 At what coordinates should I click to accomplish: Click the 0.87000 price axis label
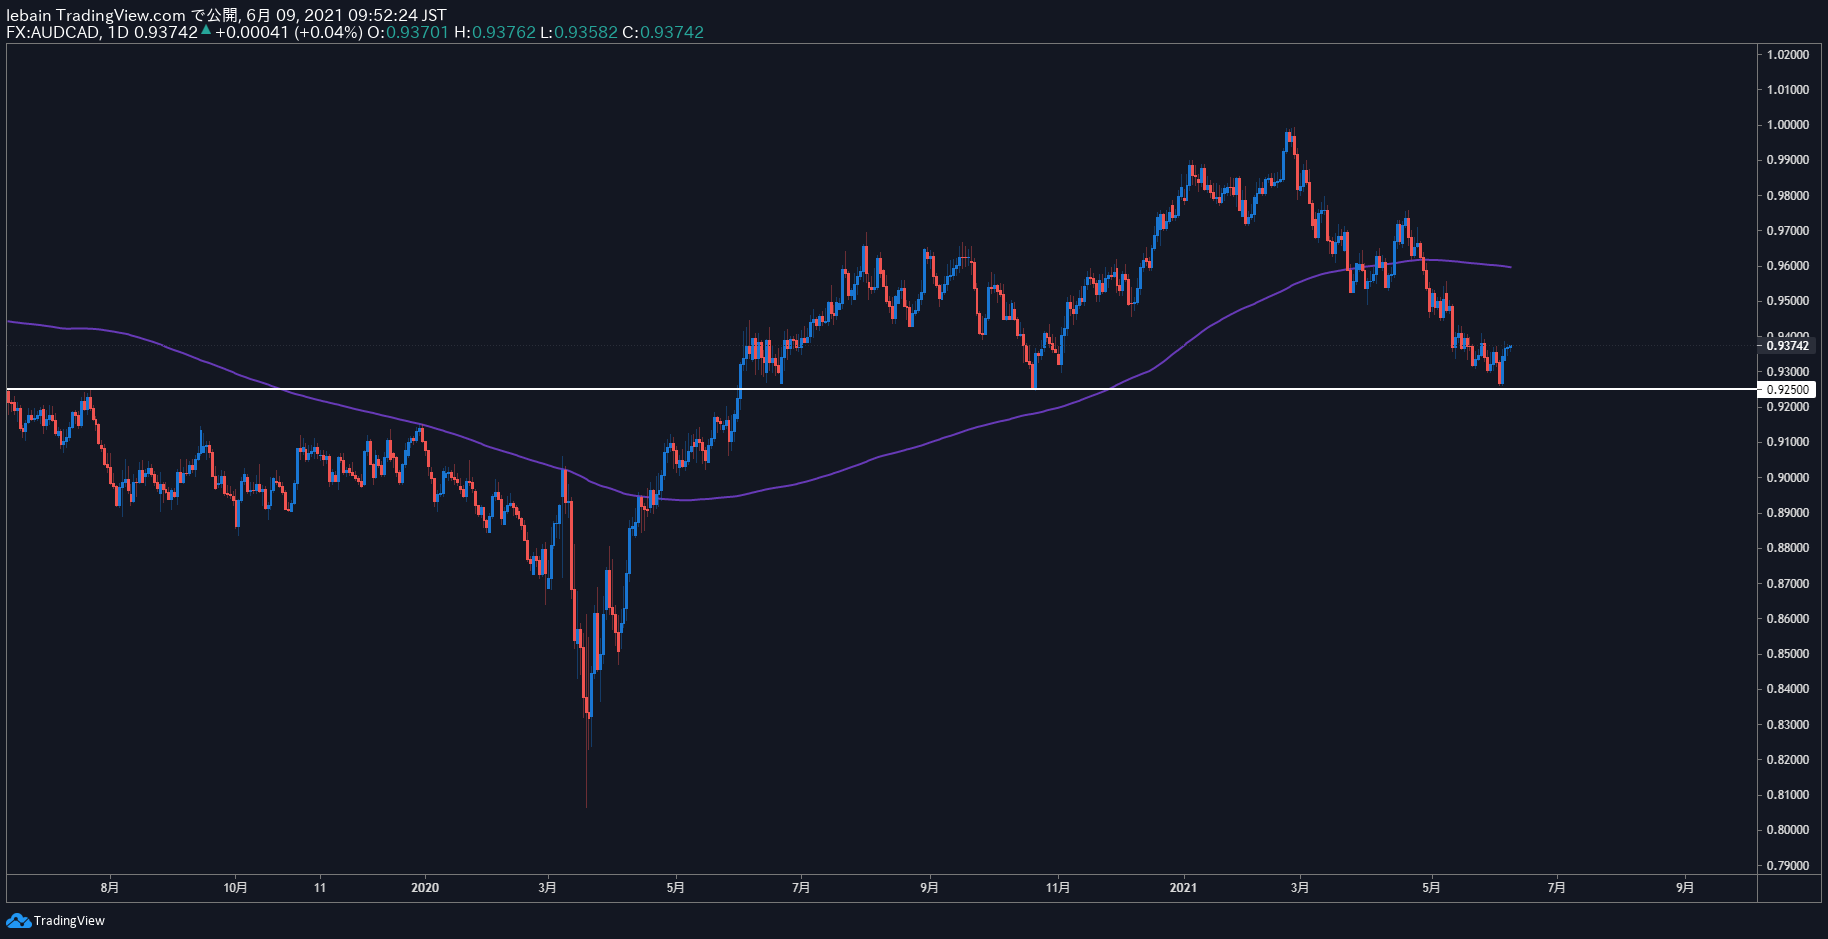[1787, 584]
